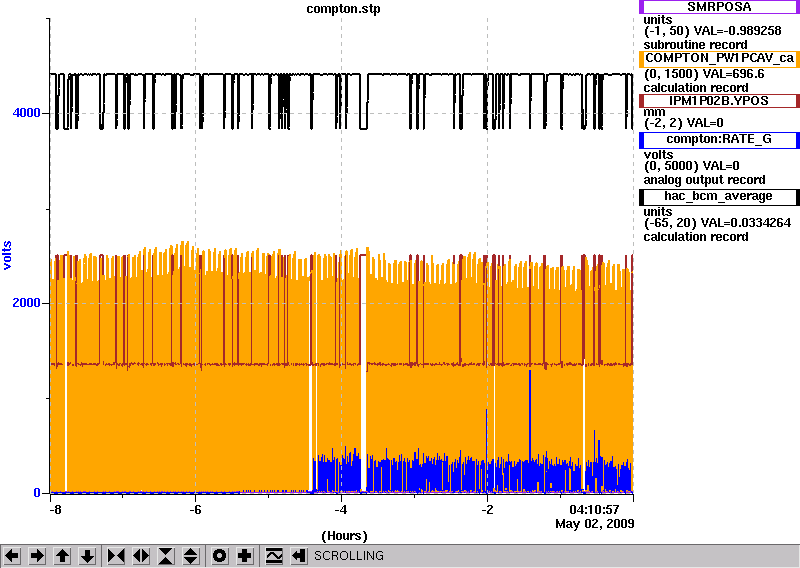800x568 pixels.
Task: Click the -6 hours x-axis label
Action: 195,510
